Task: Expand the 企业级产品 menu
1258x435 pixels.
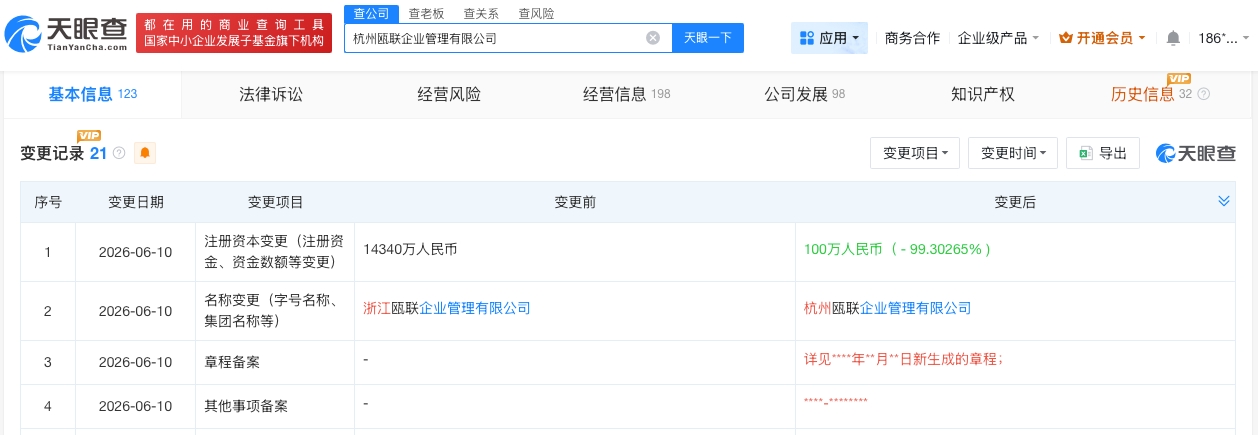Action: [x=998, y=38]
